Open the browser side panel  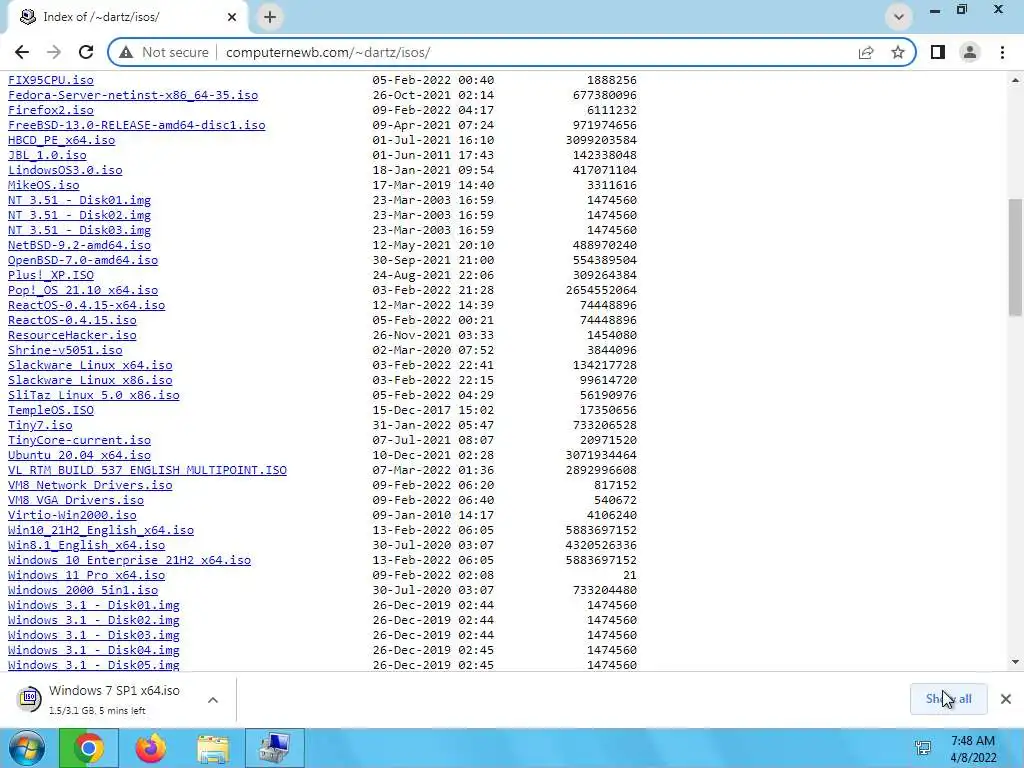click(x=938, y=52)
